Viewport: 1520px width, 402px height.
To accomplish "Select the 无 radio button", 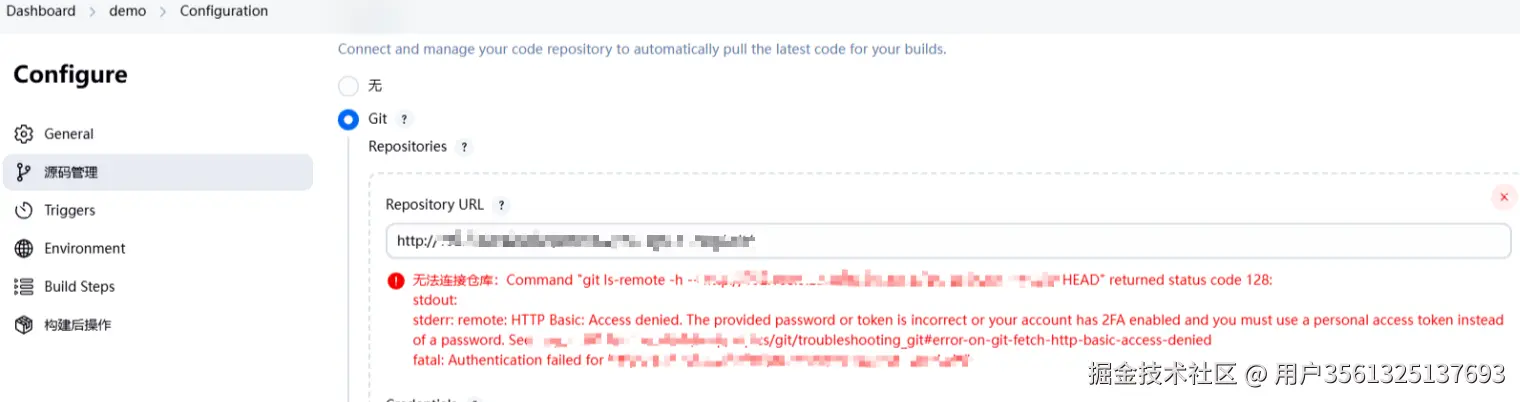I will pyautogui.click(x=348, y=86).
